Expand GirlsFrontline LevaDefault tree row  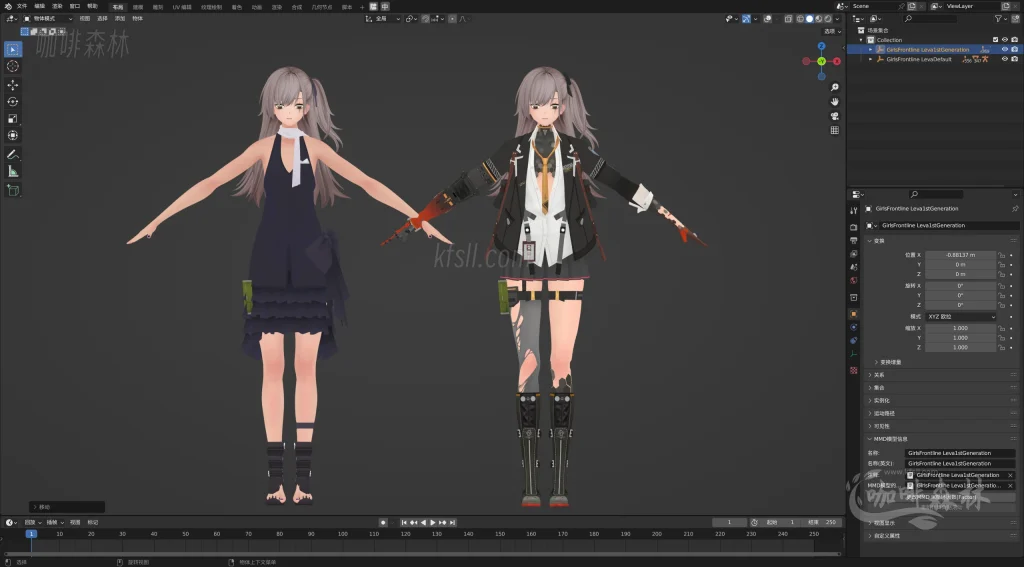[x=871, y=59]
